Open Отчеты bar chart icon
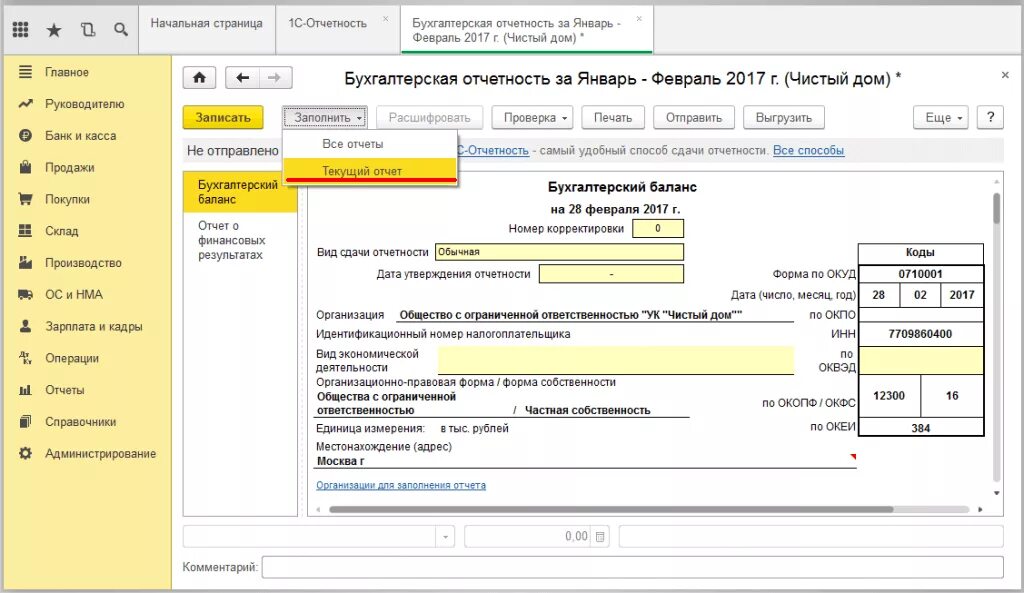1024x593 pixels. pos(25,390)
